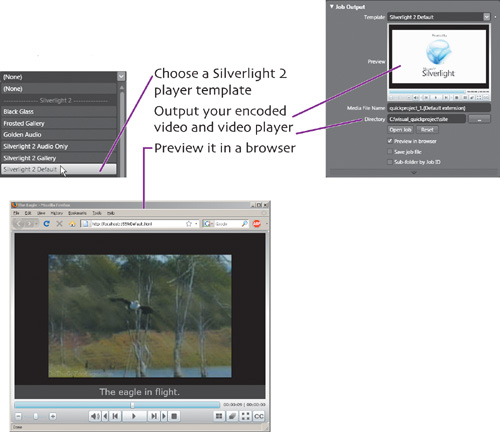Viewport: 500px width, 432px height.
Task: Click the search magnifier in the Google box
Action: click(245, 224)
